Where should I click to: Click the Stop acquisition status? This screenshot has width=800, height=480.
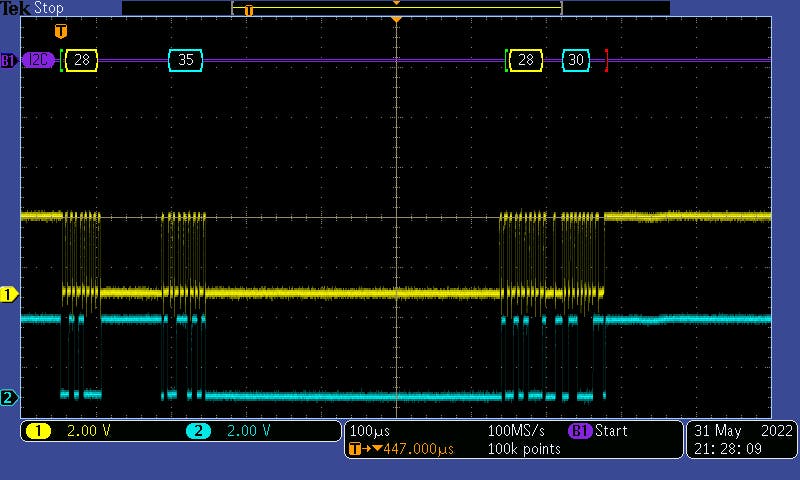[49, 8]
